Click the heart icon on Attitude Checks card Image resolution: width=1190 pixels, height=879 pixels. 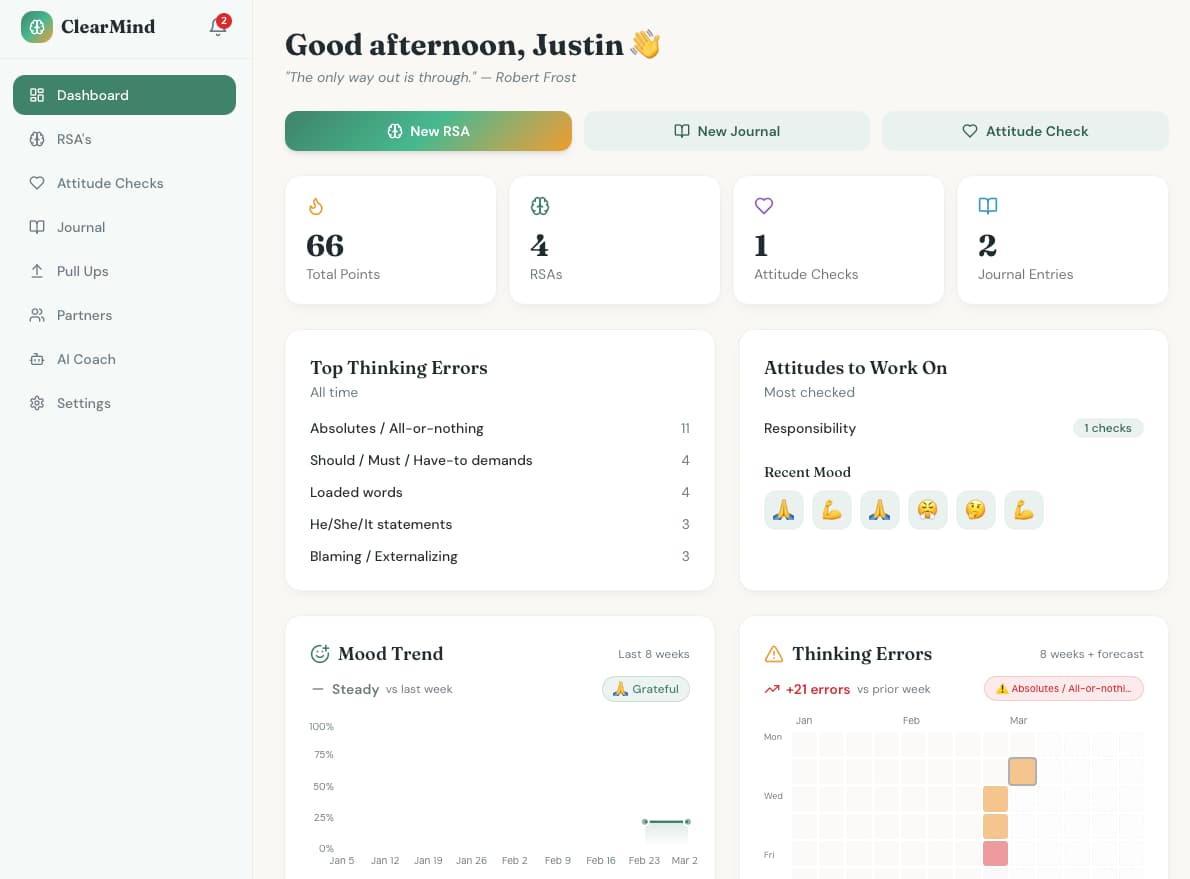click(764, 206)
